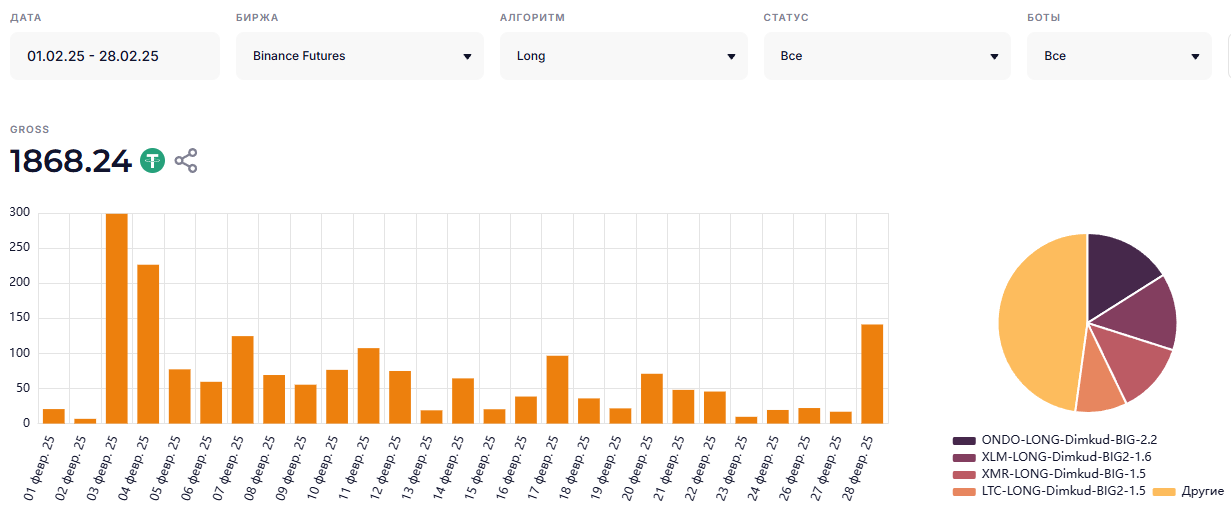Click LTC-LONG-Dimkud-BIG2-1.5 legend color swatch
1231x511 pixels.
coord(964,491)
